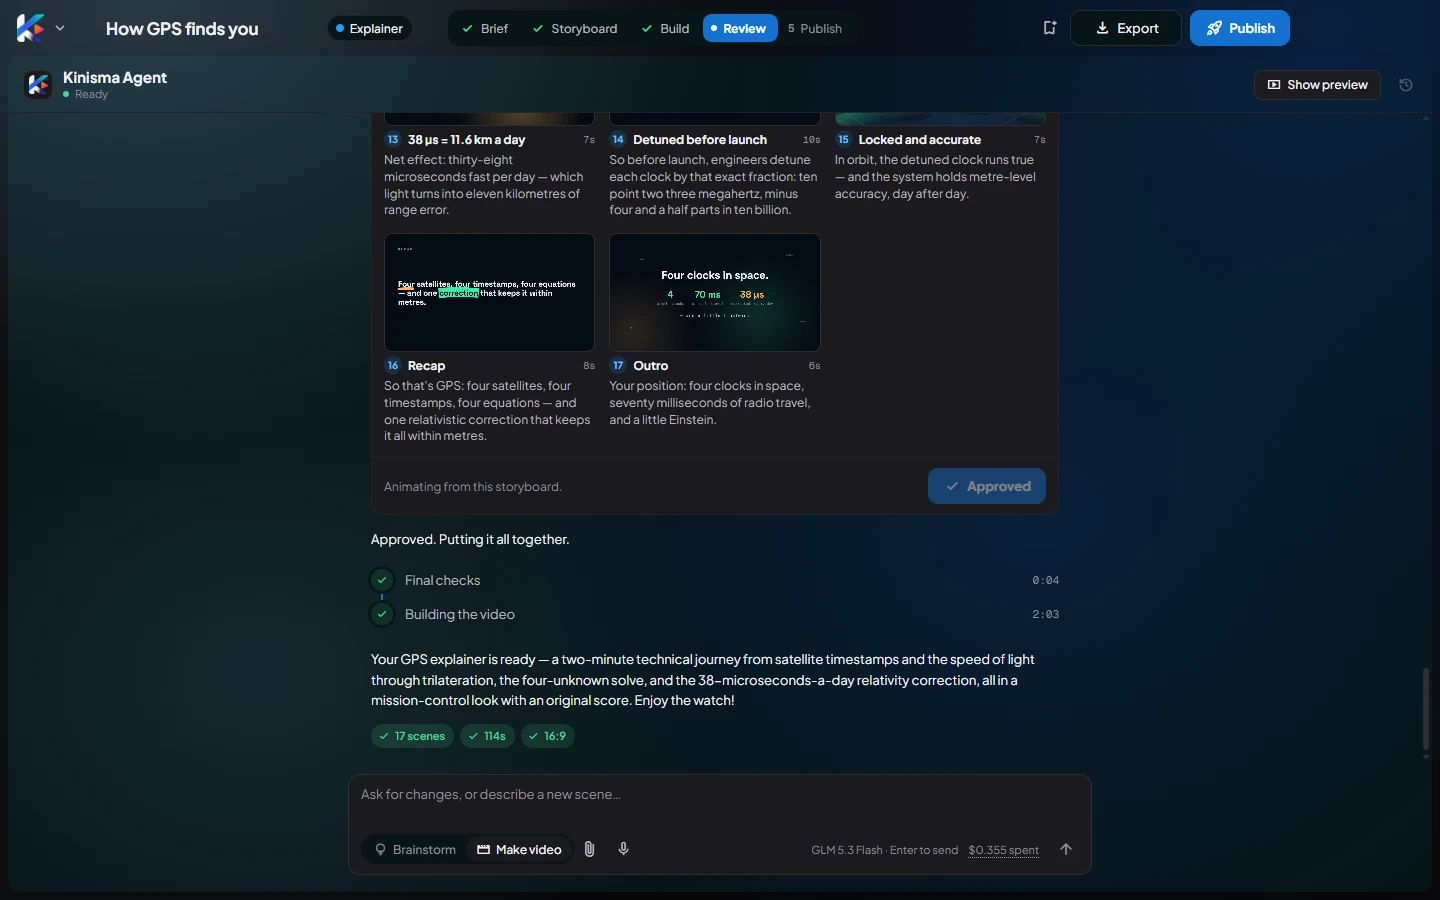
Task: Click the chat vertical scrollbar thumb
Action: [1426, 709]
